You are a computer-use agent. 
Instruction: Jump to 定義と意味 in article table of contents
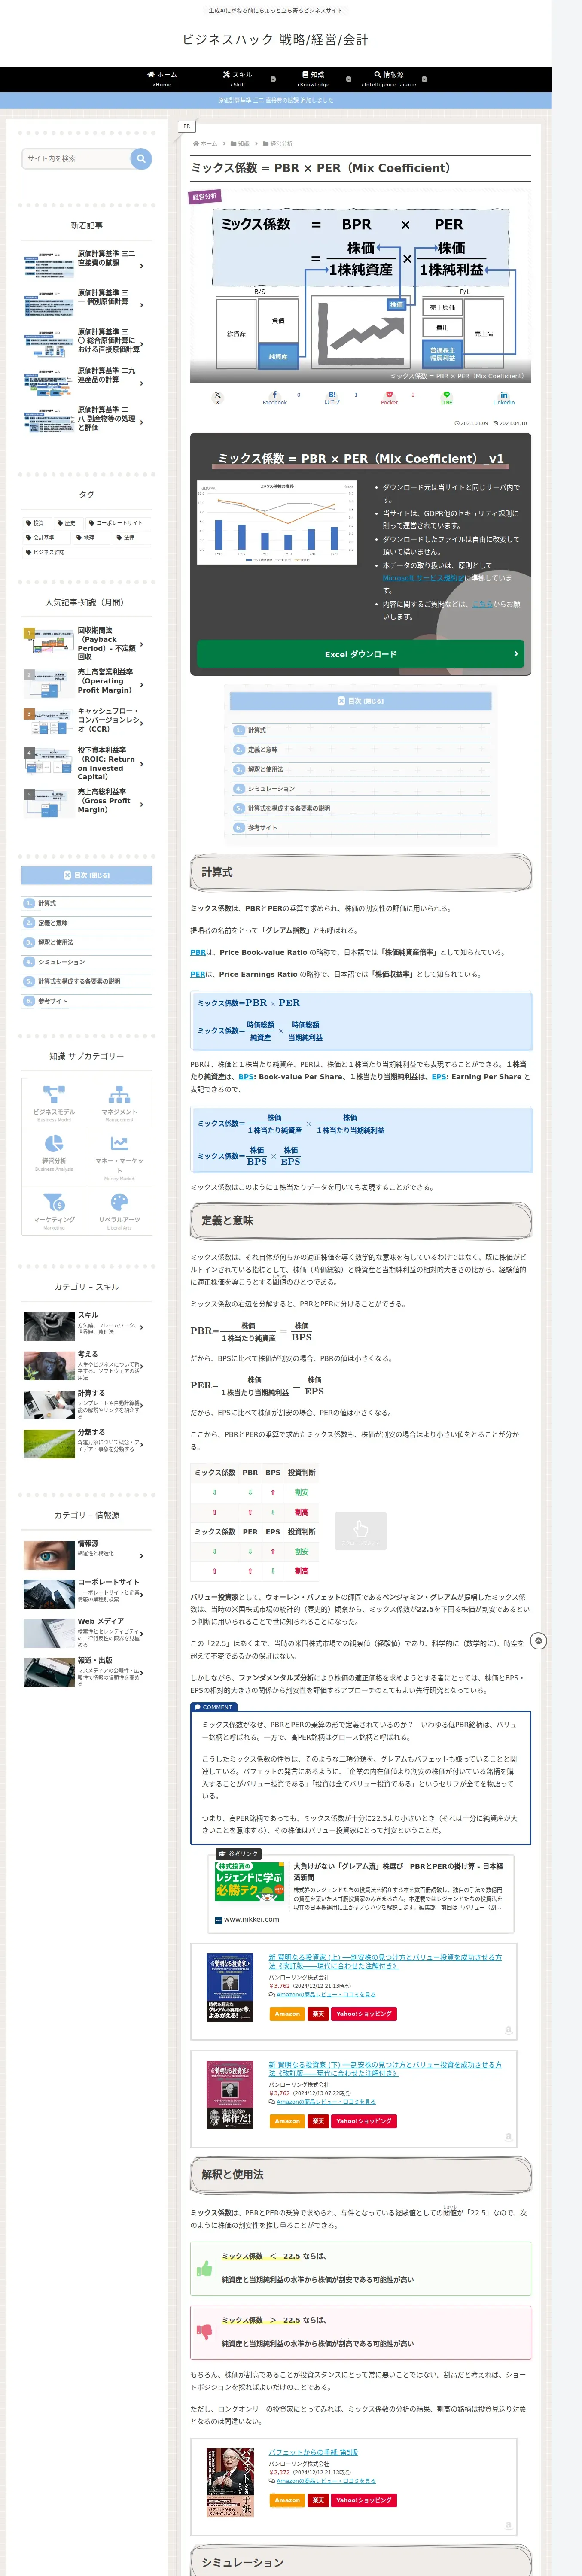click(x=263, y=749)
